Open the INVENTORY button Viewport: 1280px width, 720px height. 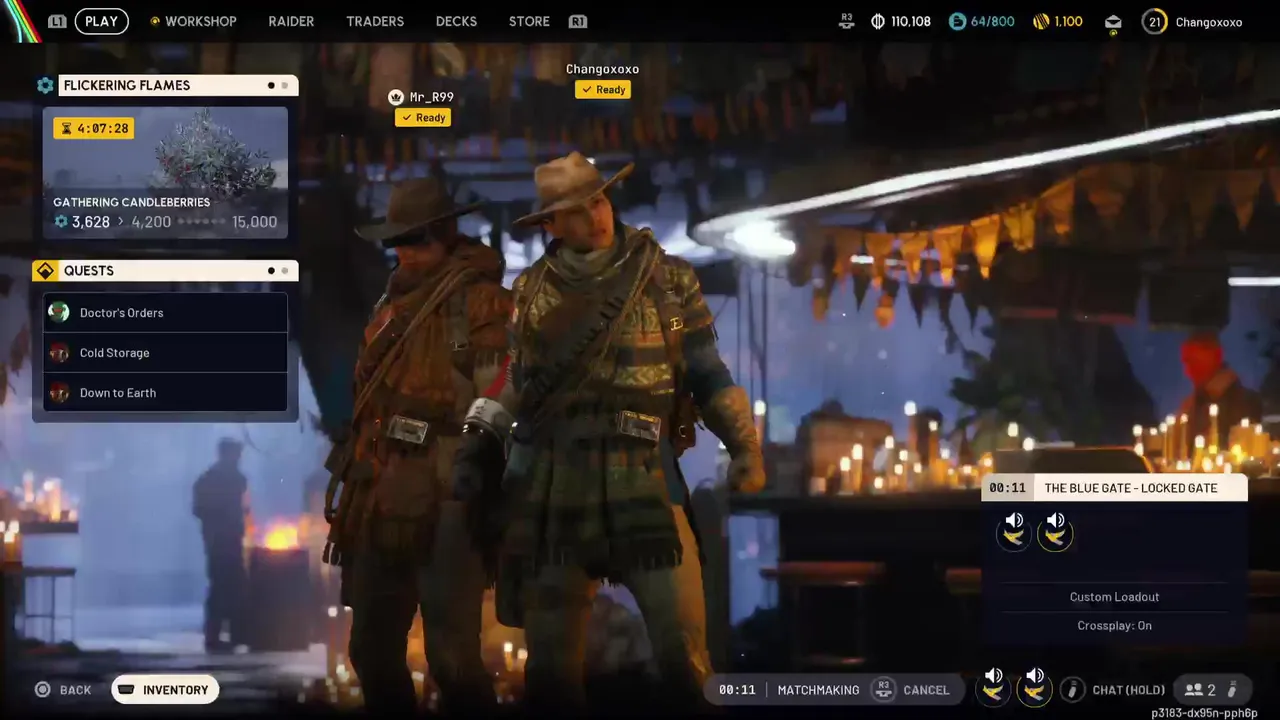165,690
